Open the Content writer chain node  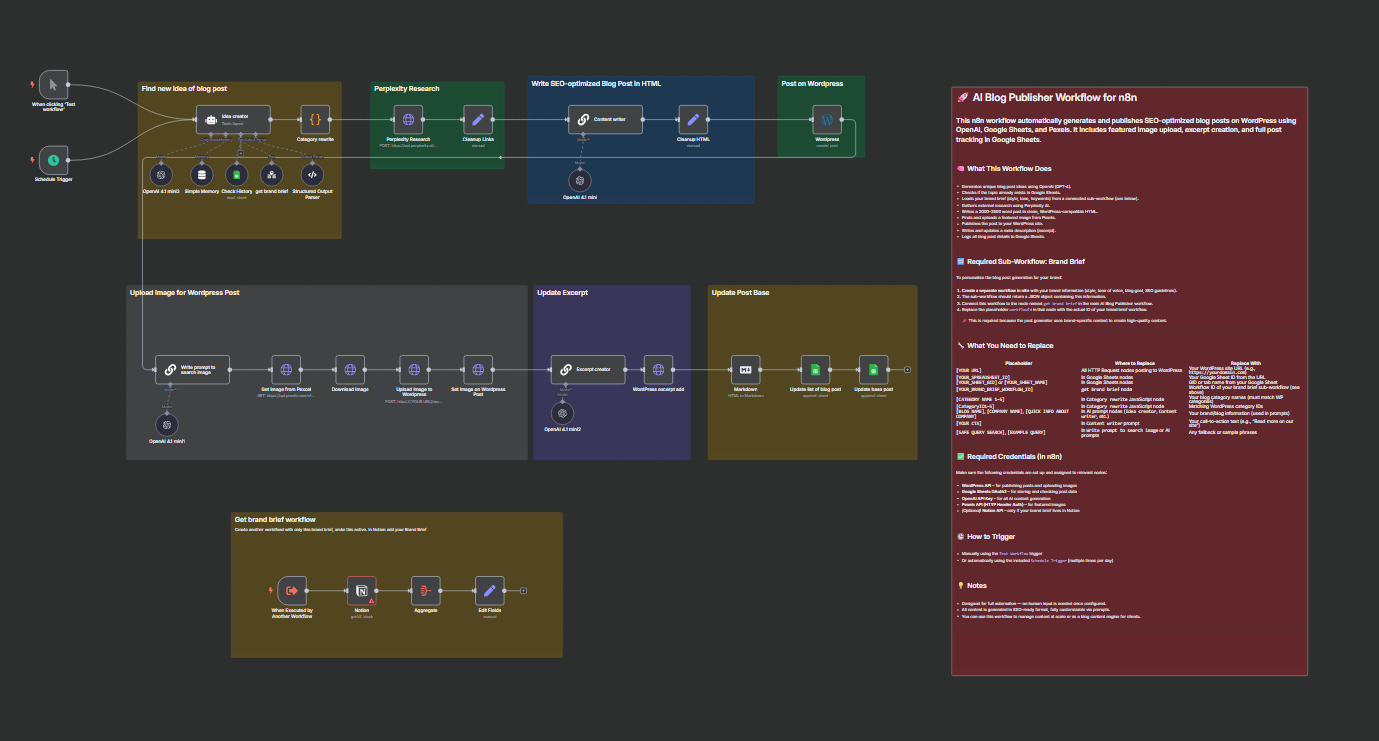(x=605, y=120)
